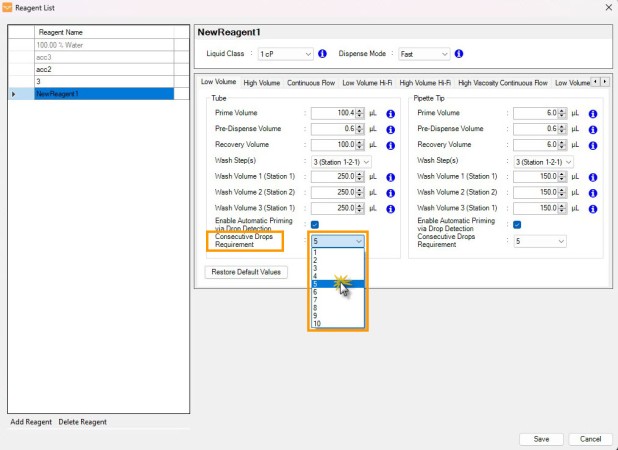Viewport: 618px width, 450px height.
Task: Open the Continuous Flow tab
Action: coord(311,83)
